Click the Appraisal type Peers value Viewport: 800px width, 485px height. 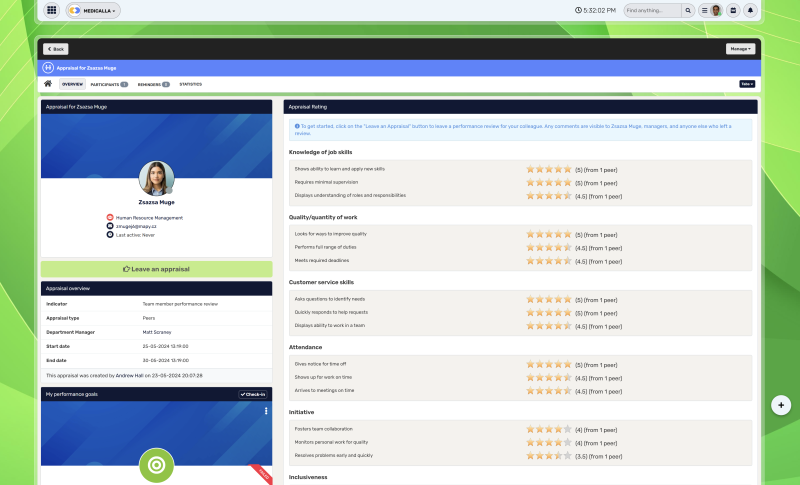pyautogui.click(x=148, y=318)
